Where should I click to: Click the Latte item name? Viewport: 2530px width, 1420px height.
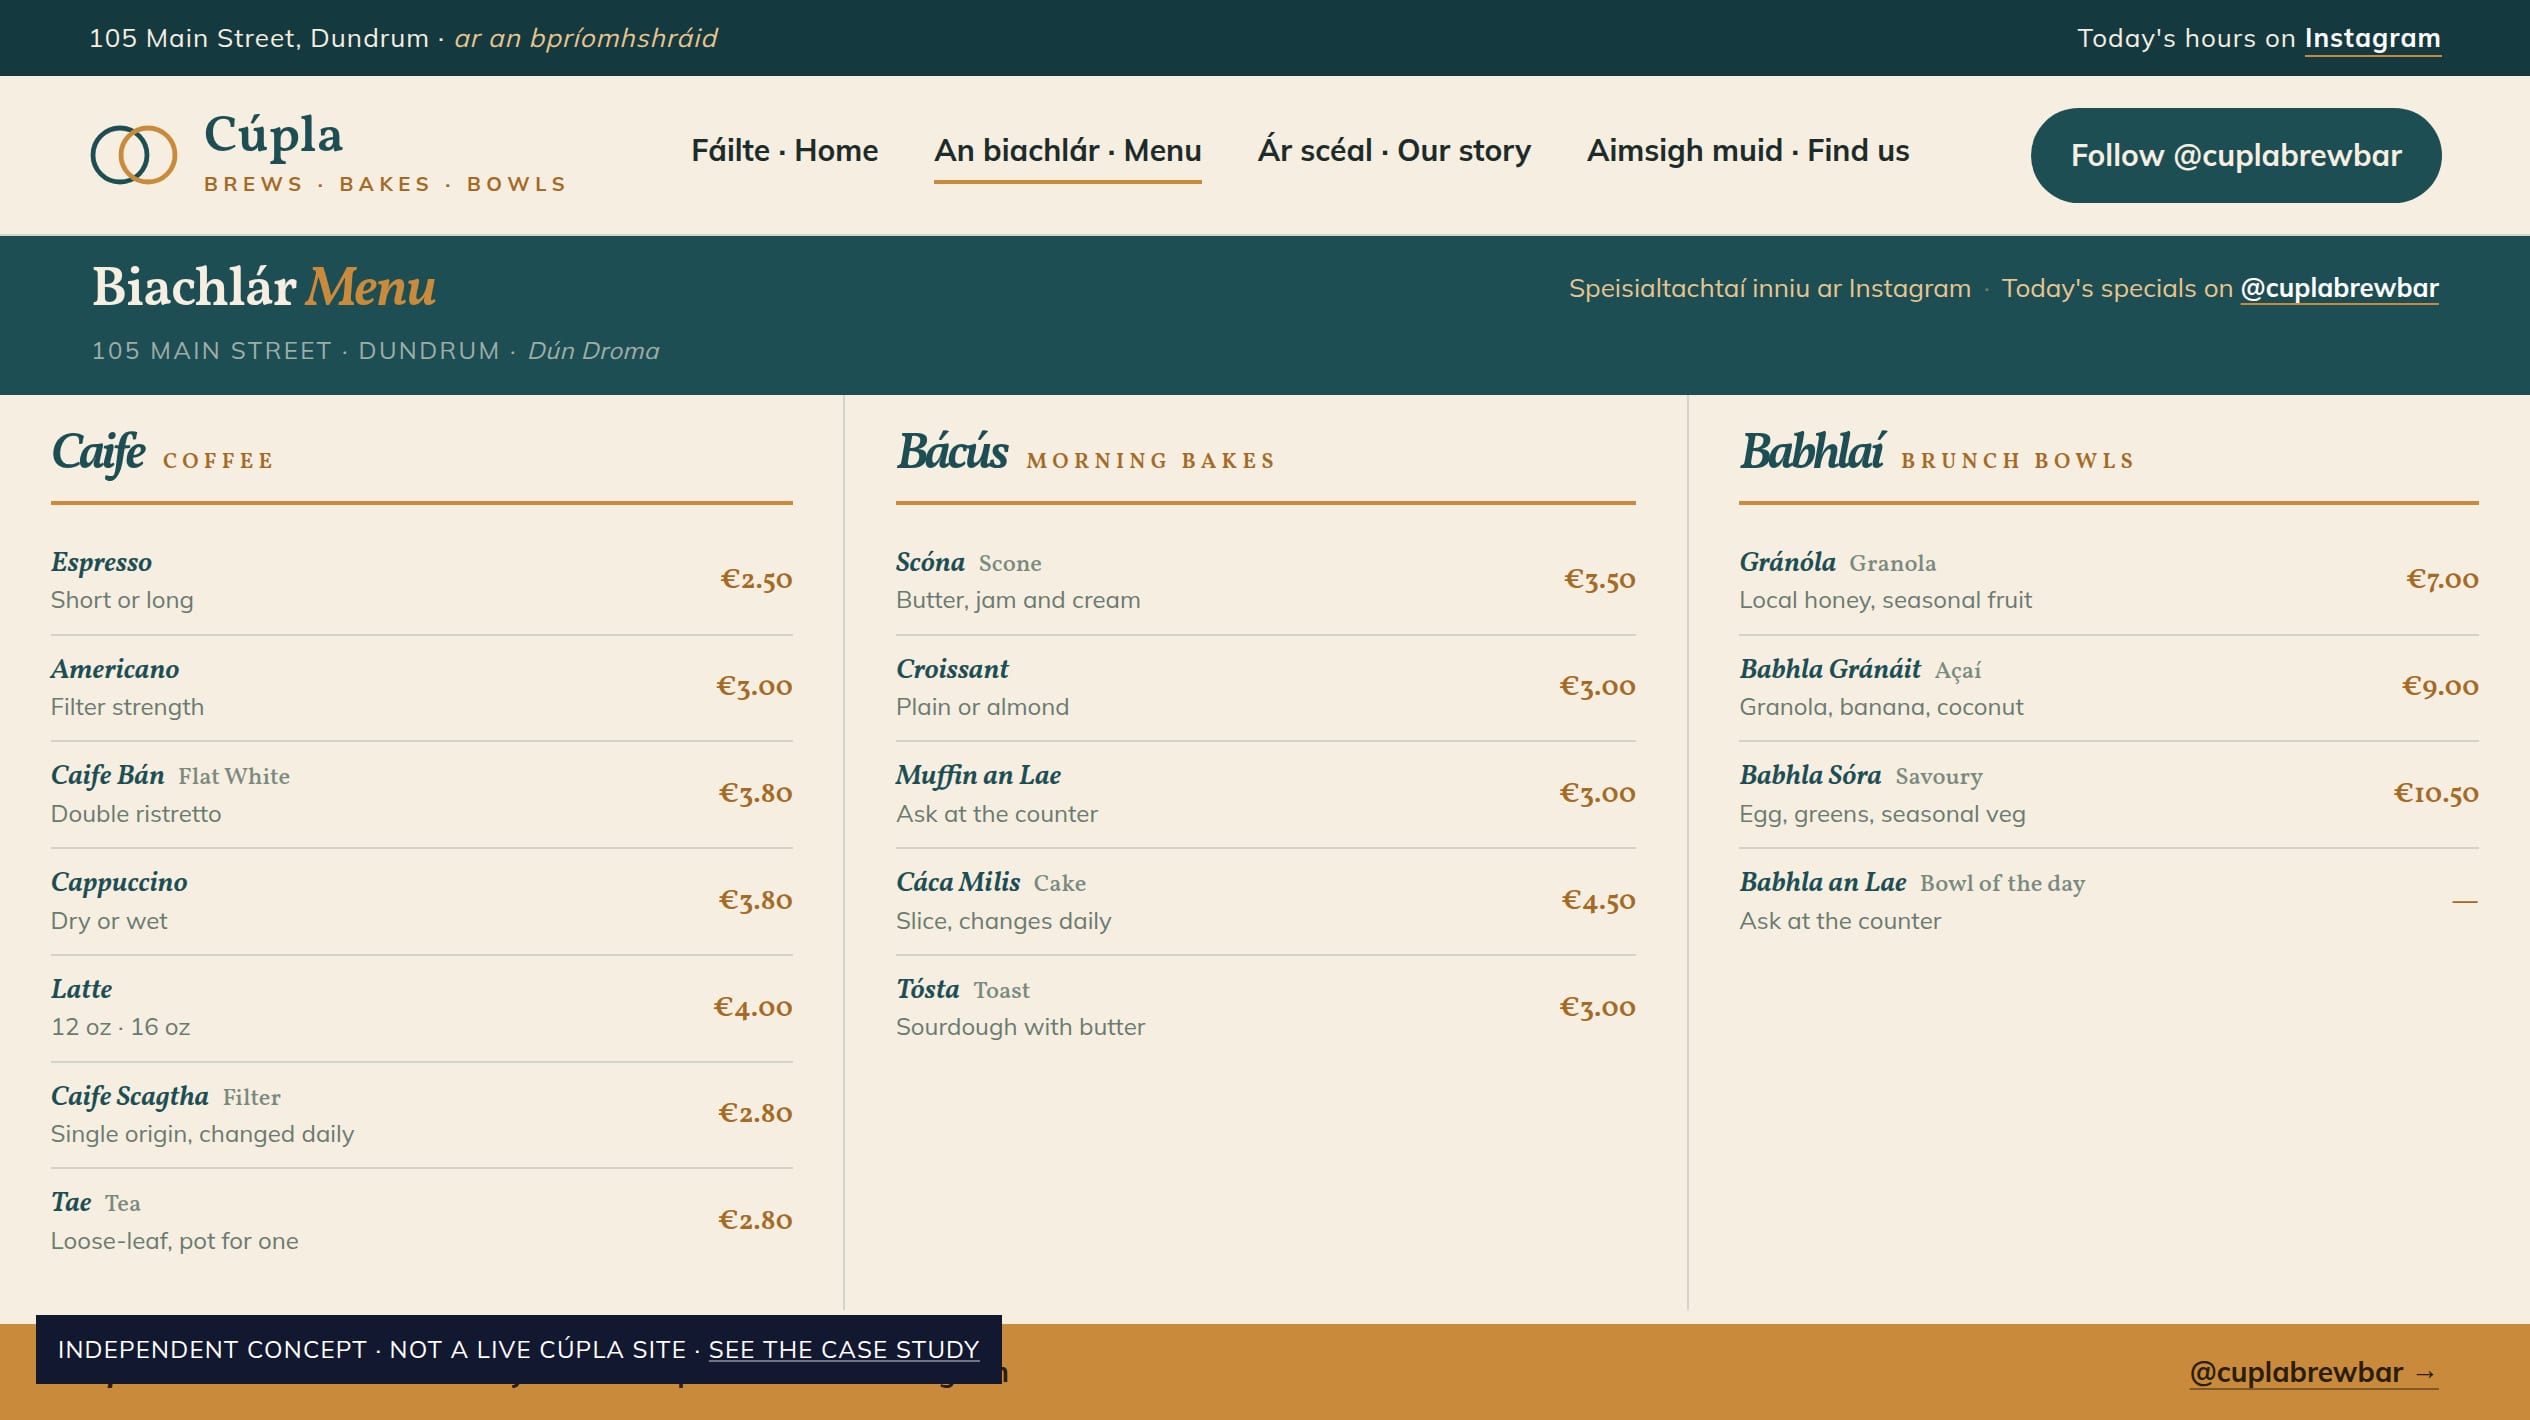[x=81, y=989]
